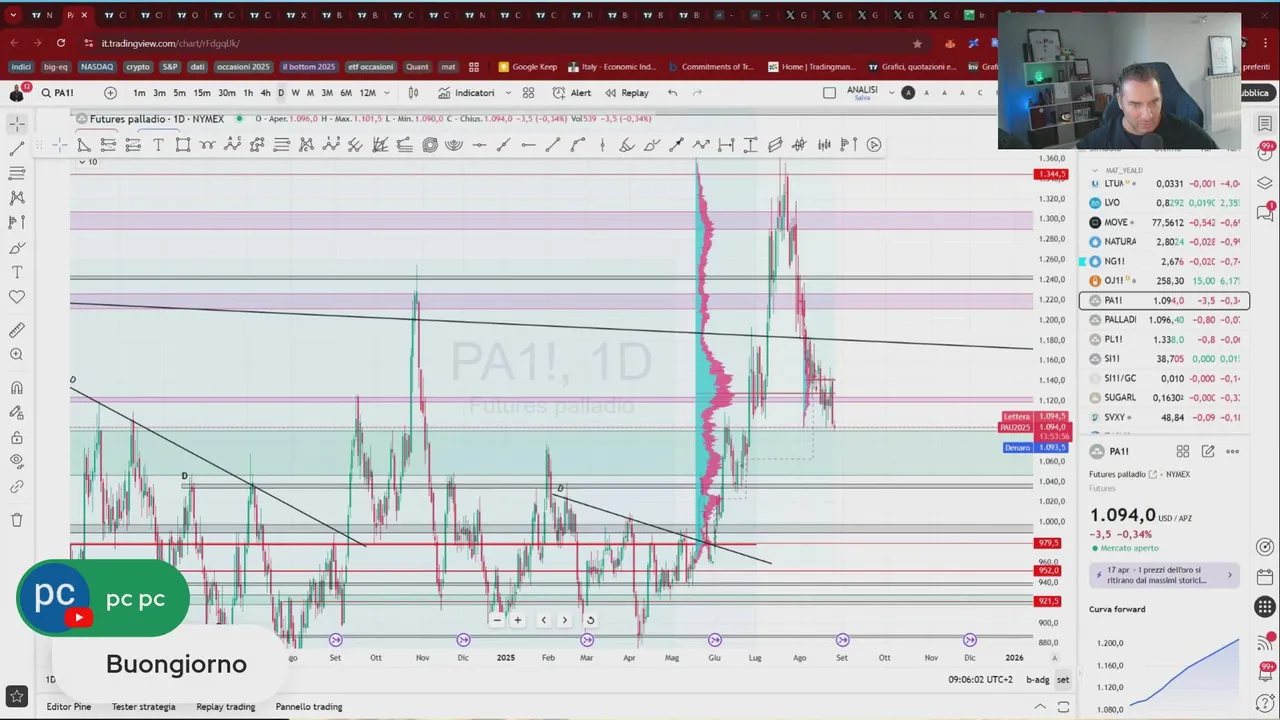
Task: Click the circle play icon ending favorites toolbar
Action: tap(874, 145)
